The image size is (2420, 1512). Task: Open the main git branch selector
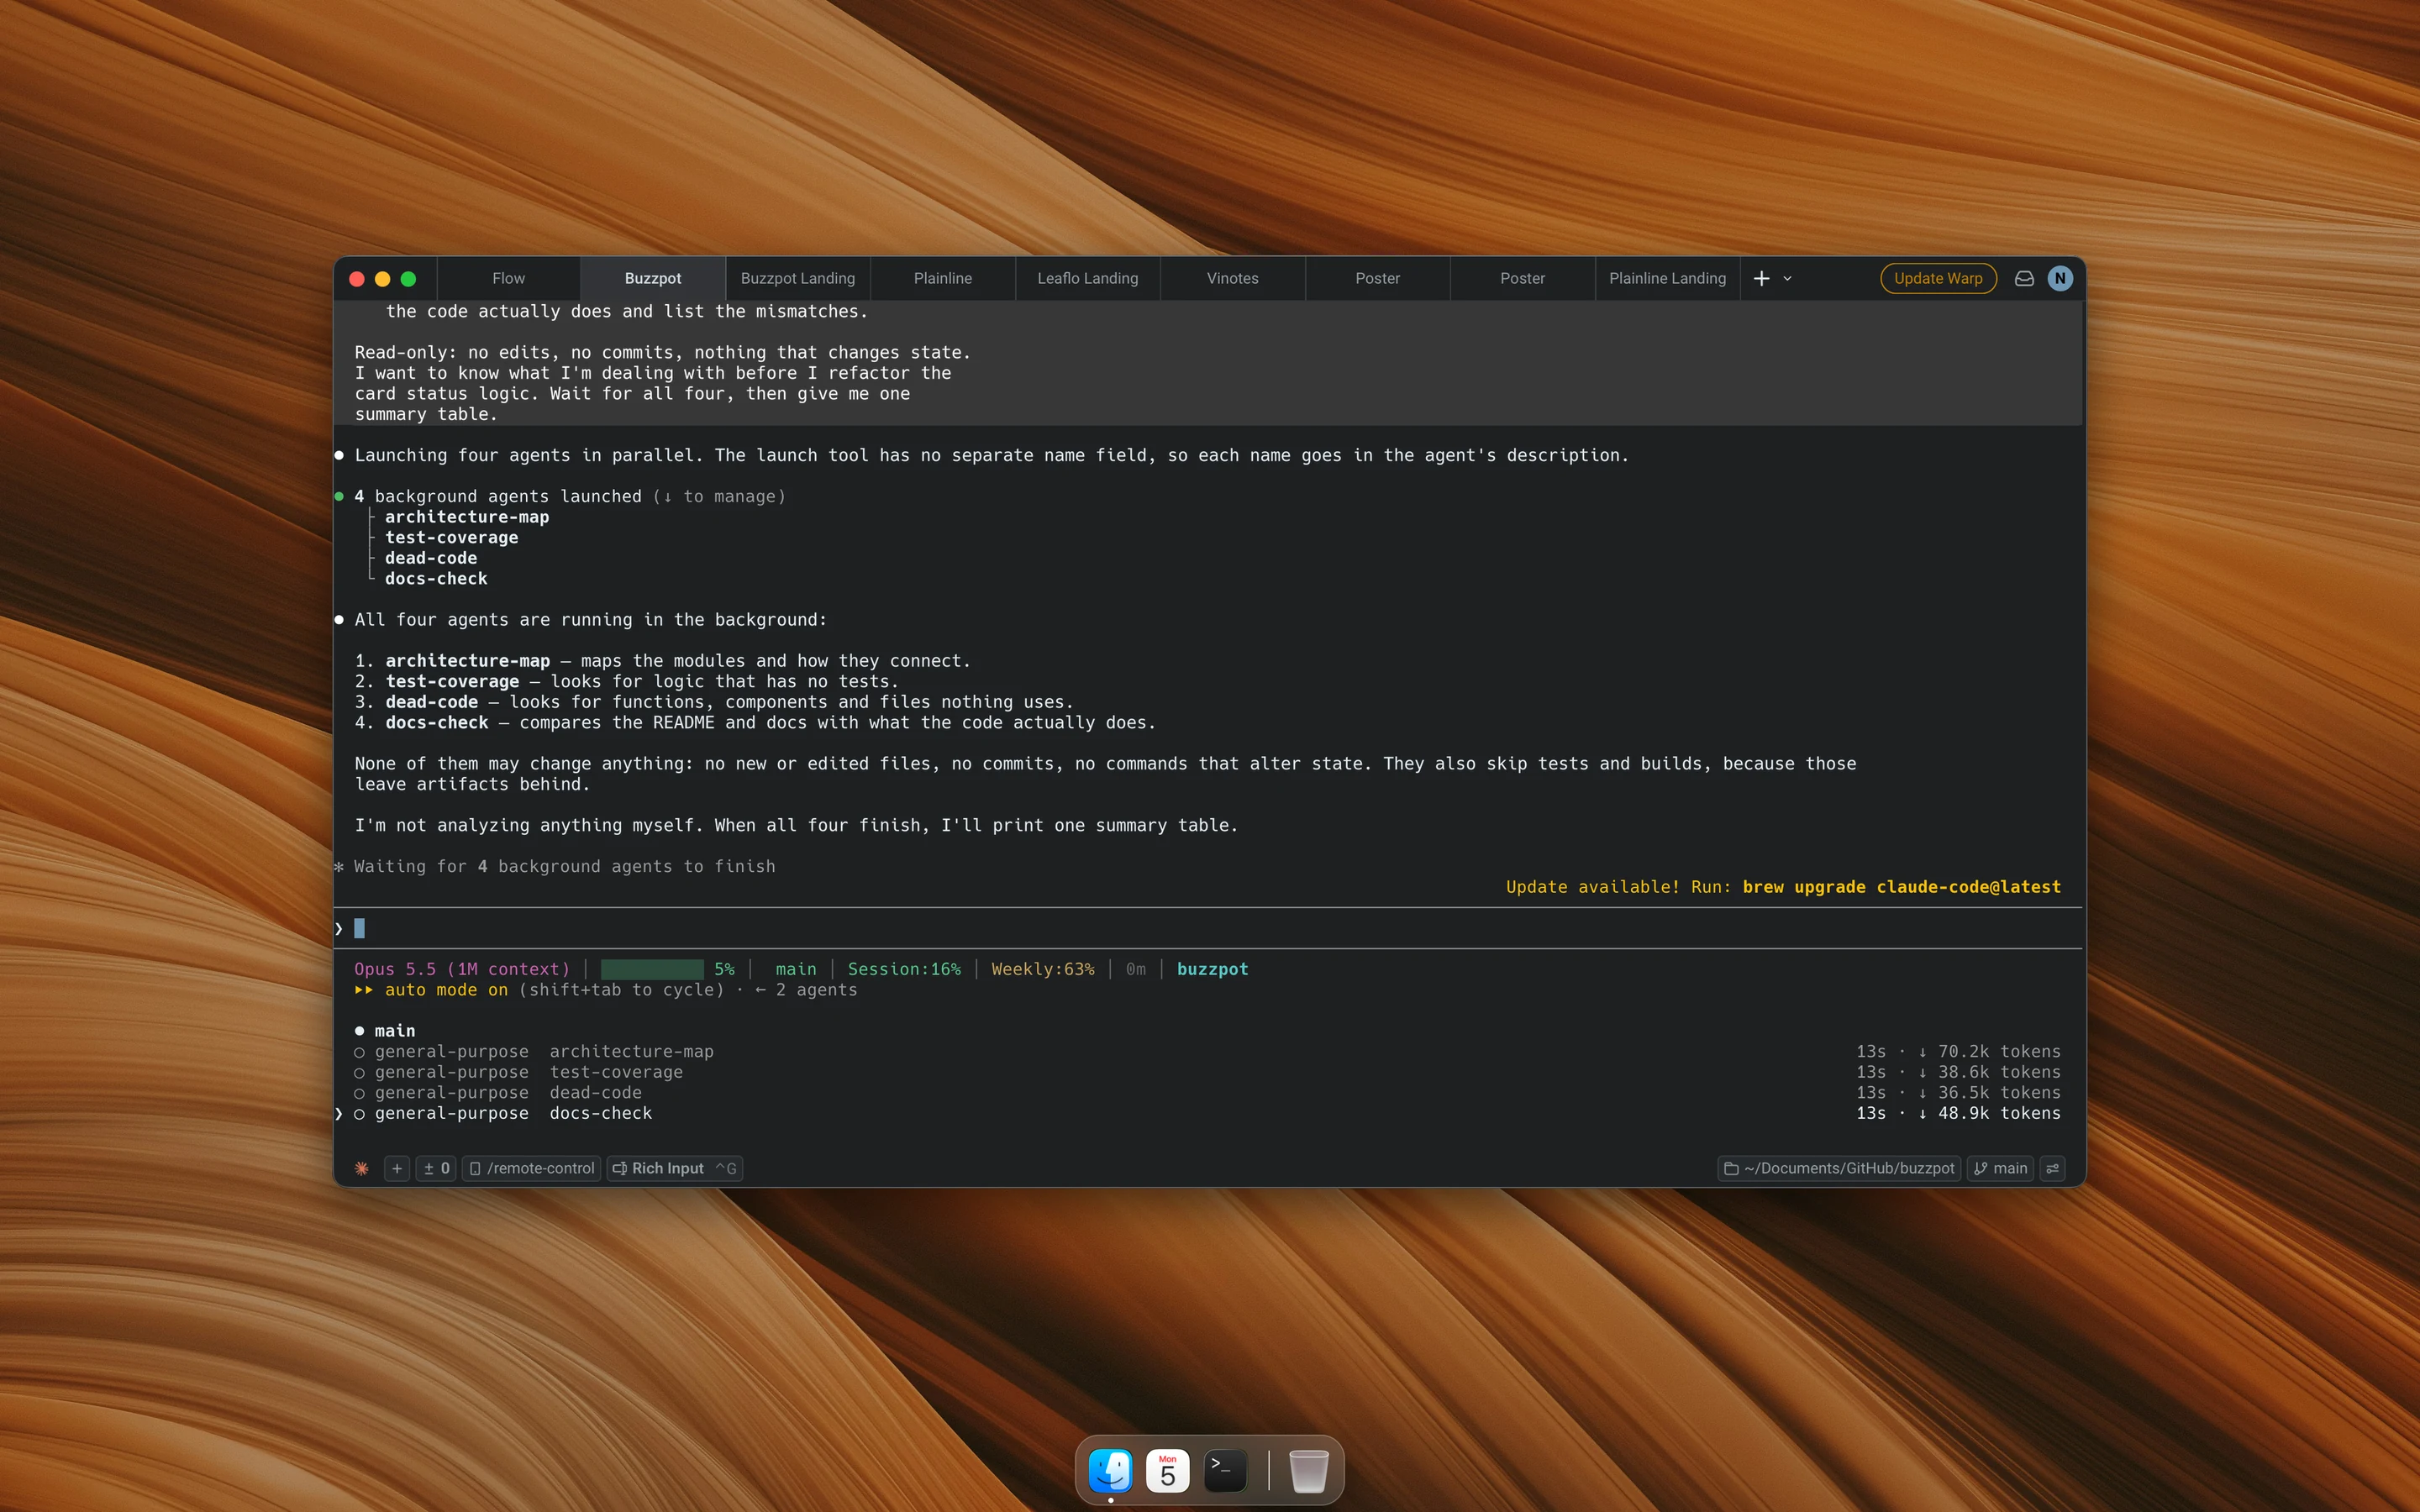(2000, 1168)
